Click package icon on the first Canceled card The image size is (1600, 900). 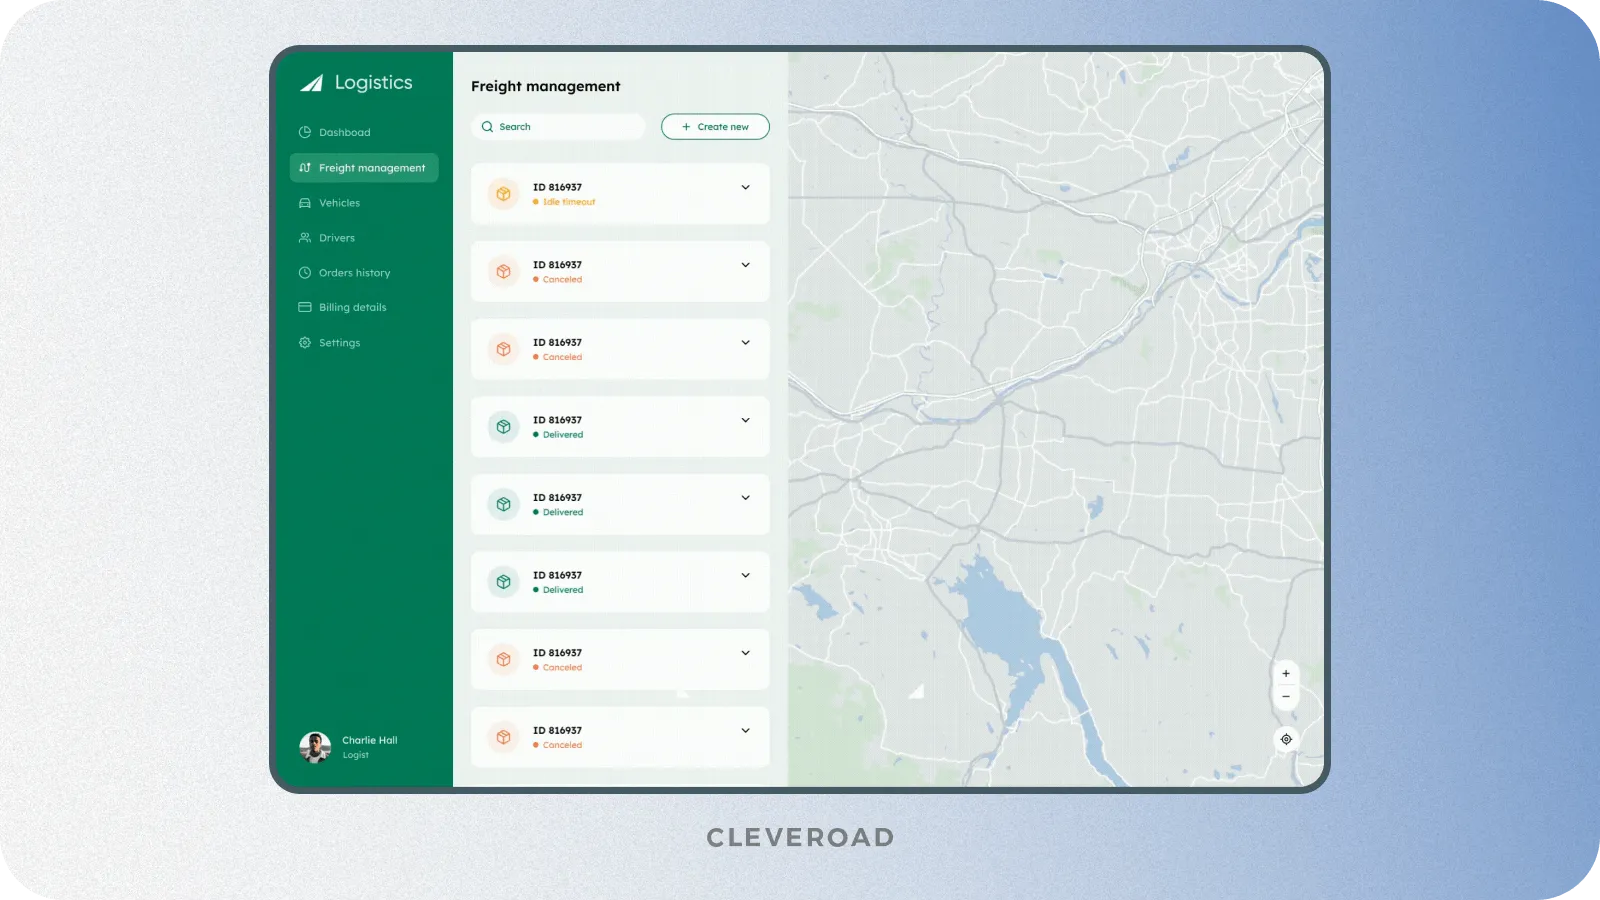(x=504, y=272)
